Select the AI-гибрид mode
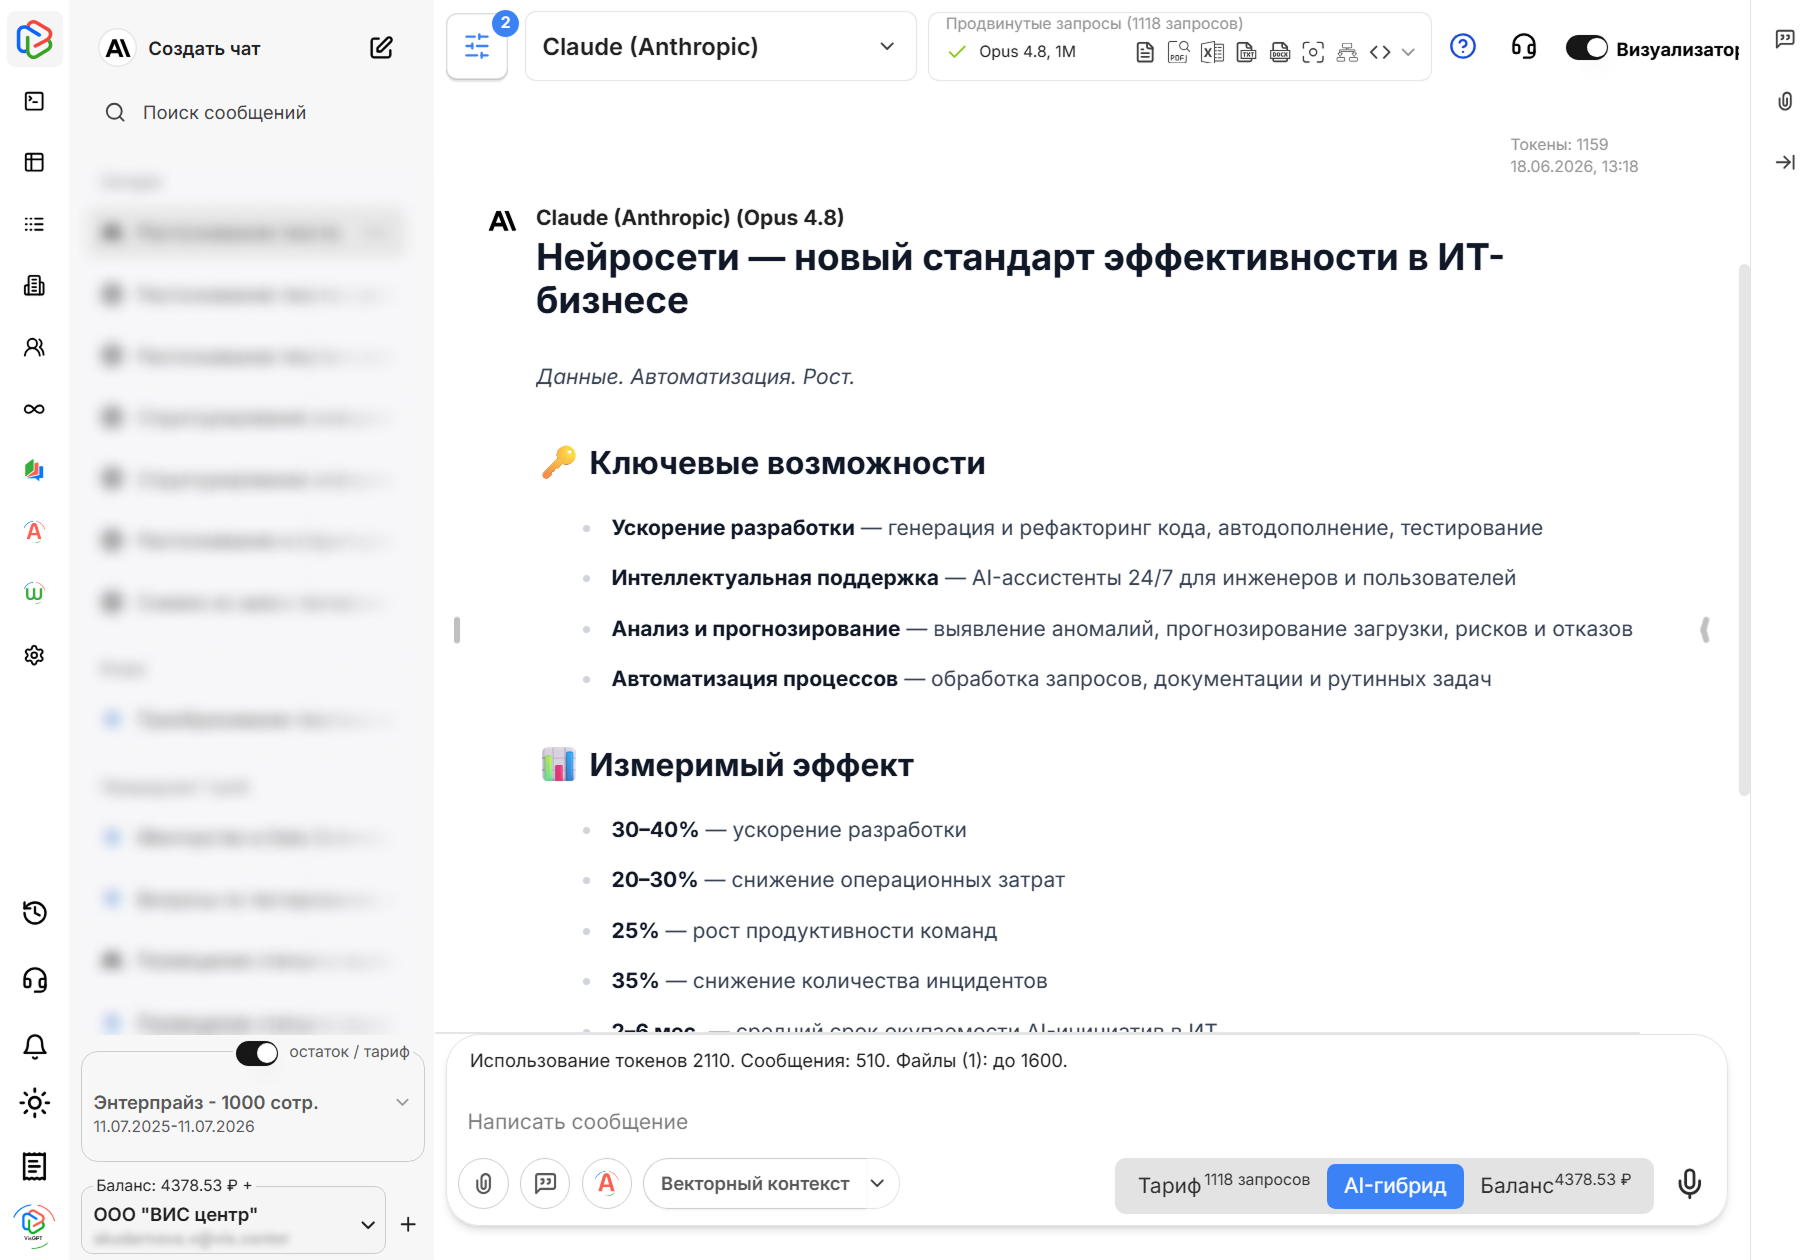This screenshot has height=1260, width=1819. tap(1395, 1186)
